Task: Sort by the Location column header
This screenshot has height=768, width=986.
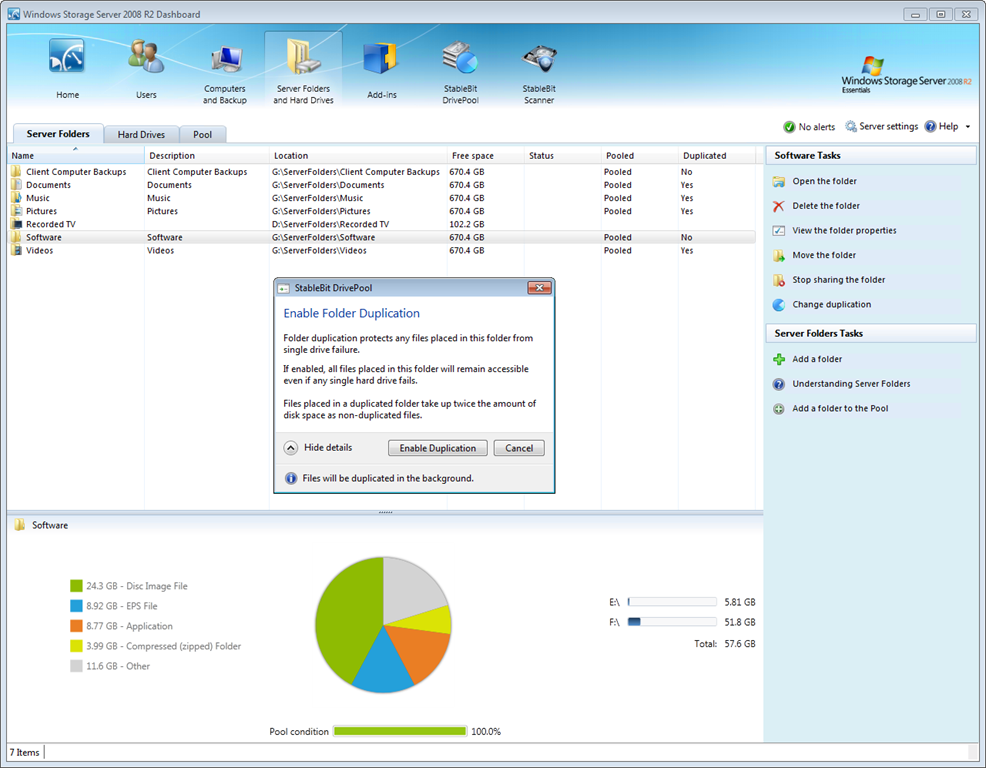Action: [x=358, y=155]
